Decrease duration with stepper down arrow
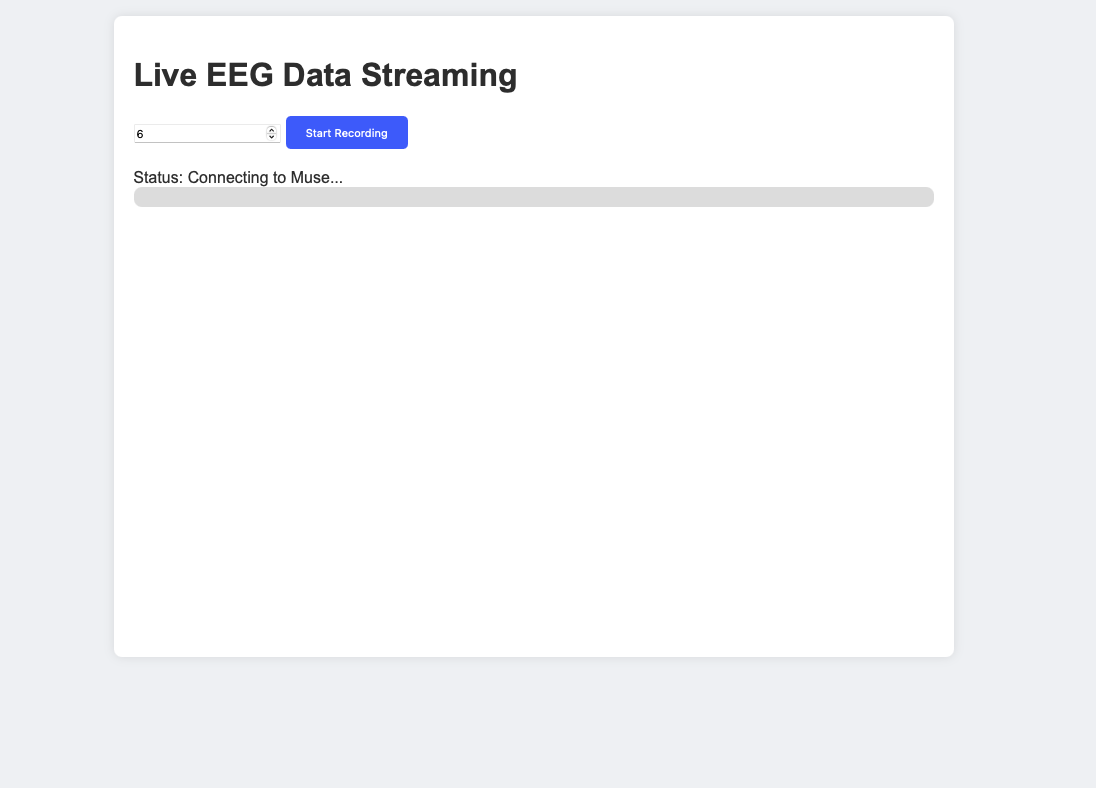This screenshot has width=1096, height=788. point(271,137)
